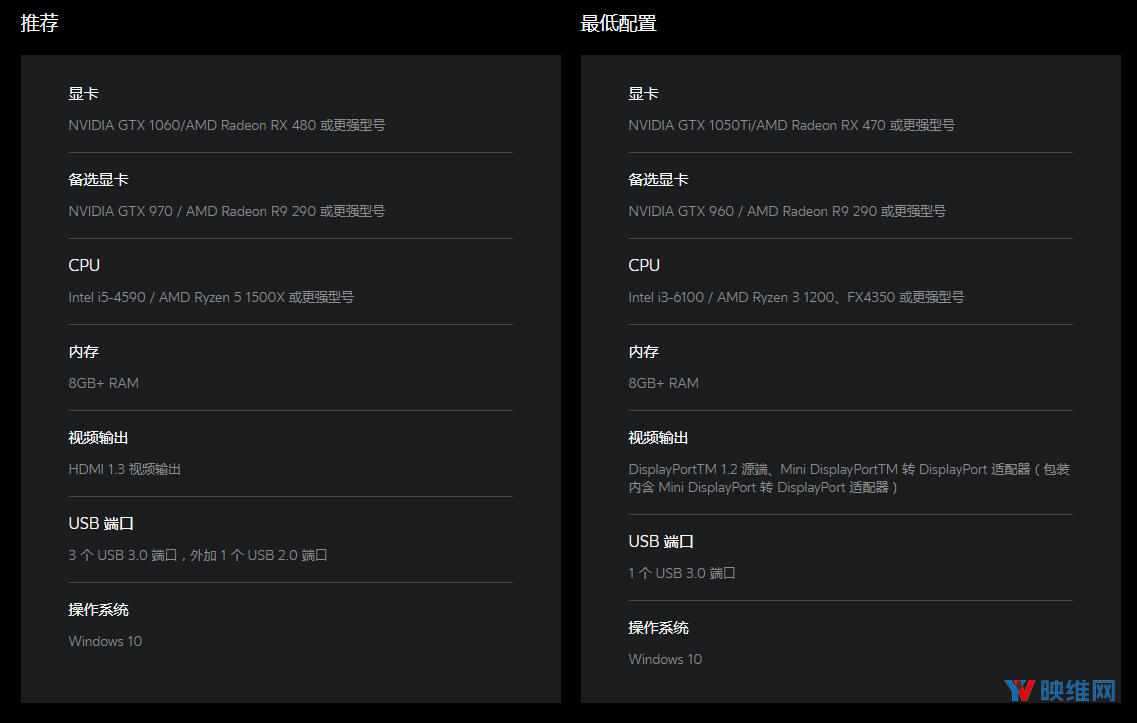The image size is (1137, 723).
Task: Click the 操作系统 label in 推荐 panel
Action: (98, 610)
